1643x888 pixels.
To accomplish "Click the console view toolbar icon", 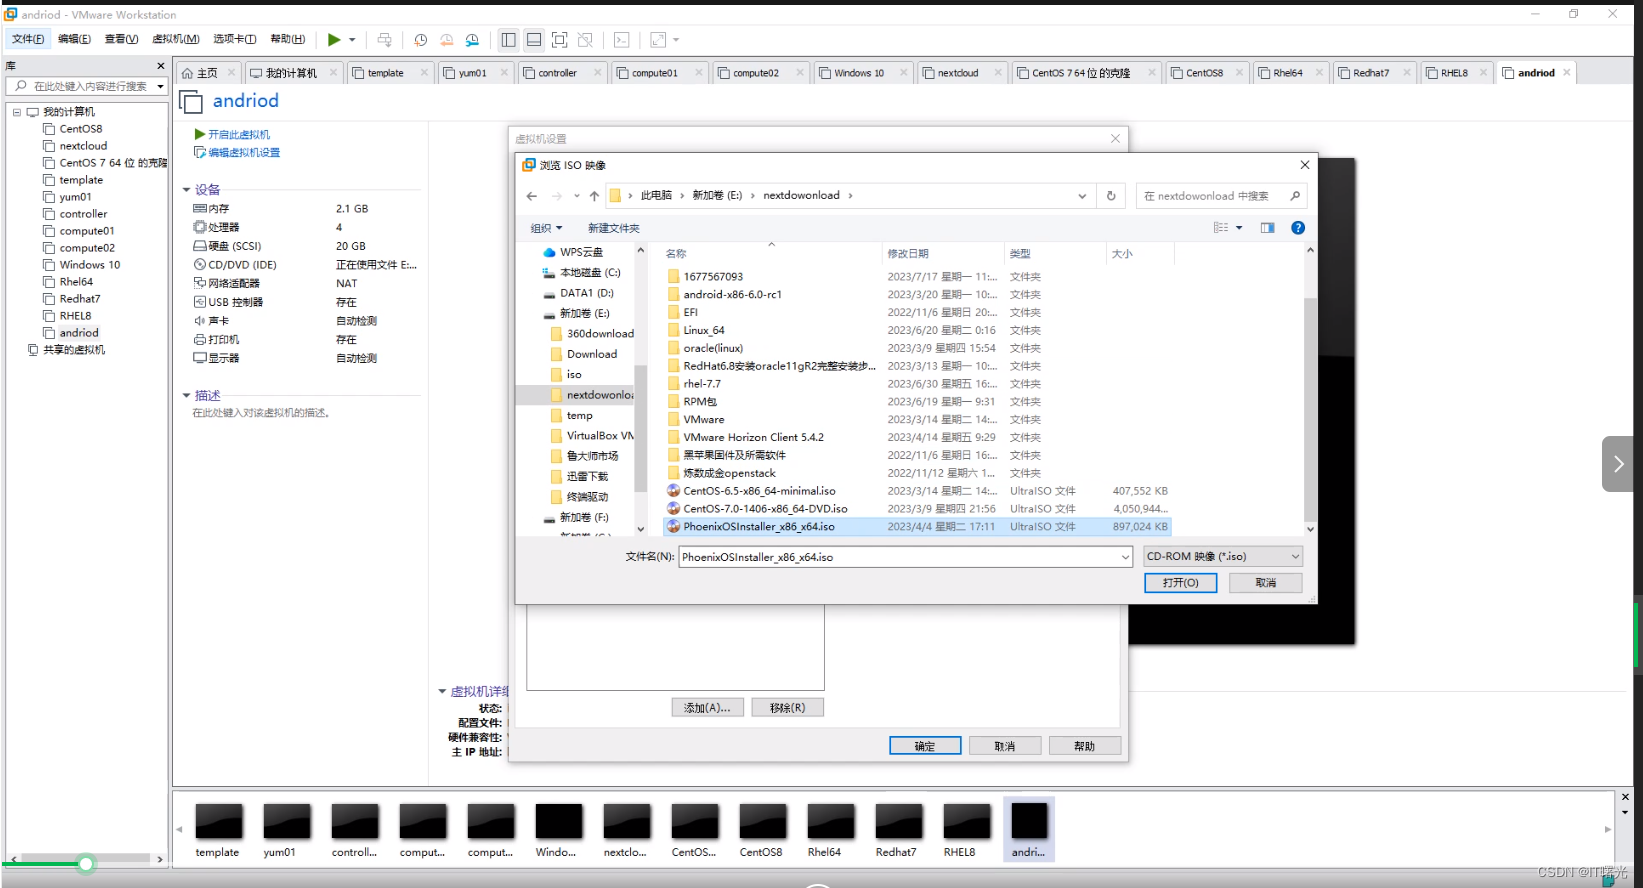I will tap(622, 40).
